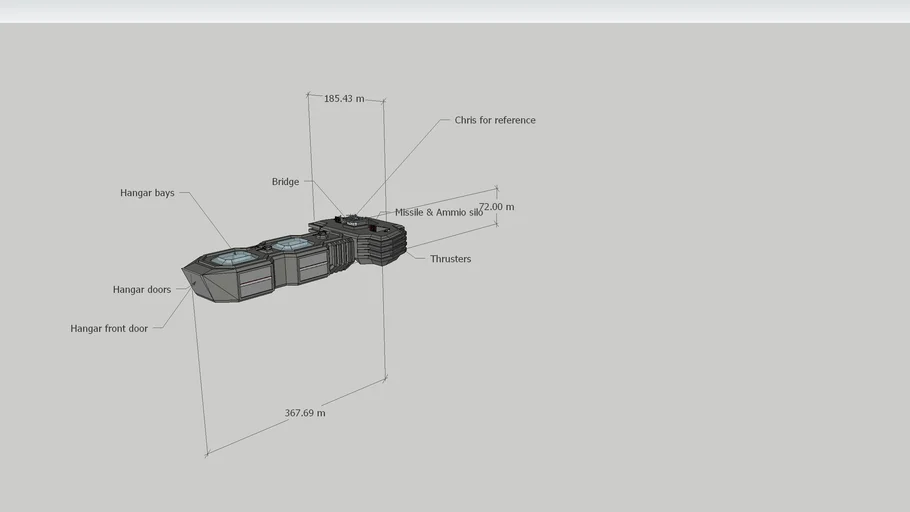910x512 pixels.
Task: Click the bottom-left endpoint of 367.69 m dimension
Action: [x=207, y=455]
